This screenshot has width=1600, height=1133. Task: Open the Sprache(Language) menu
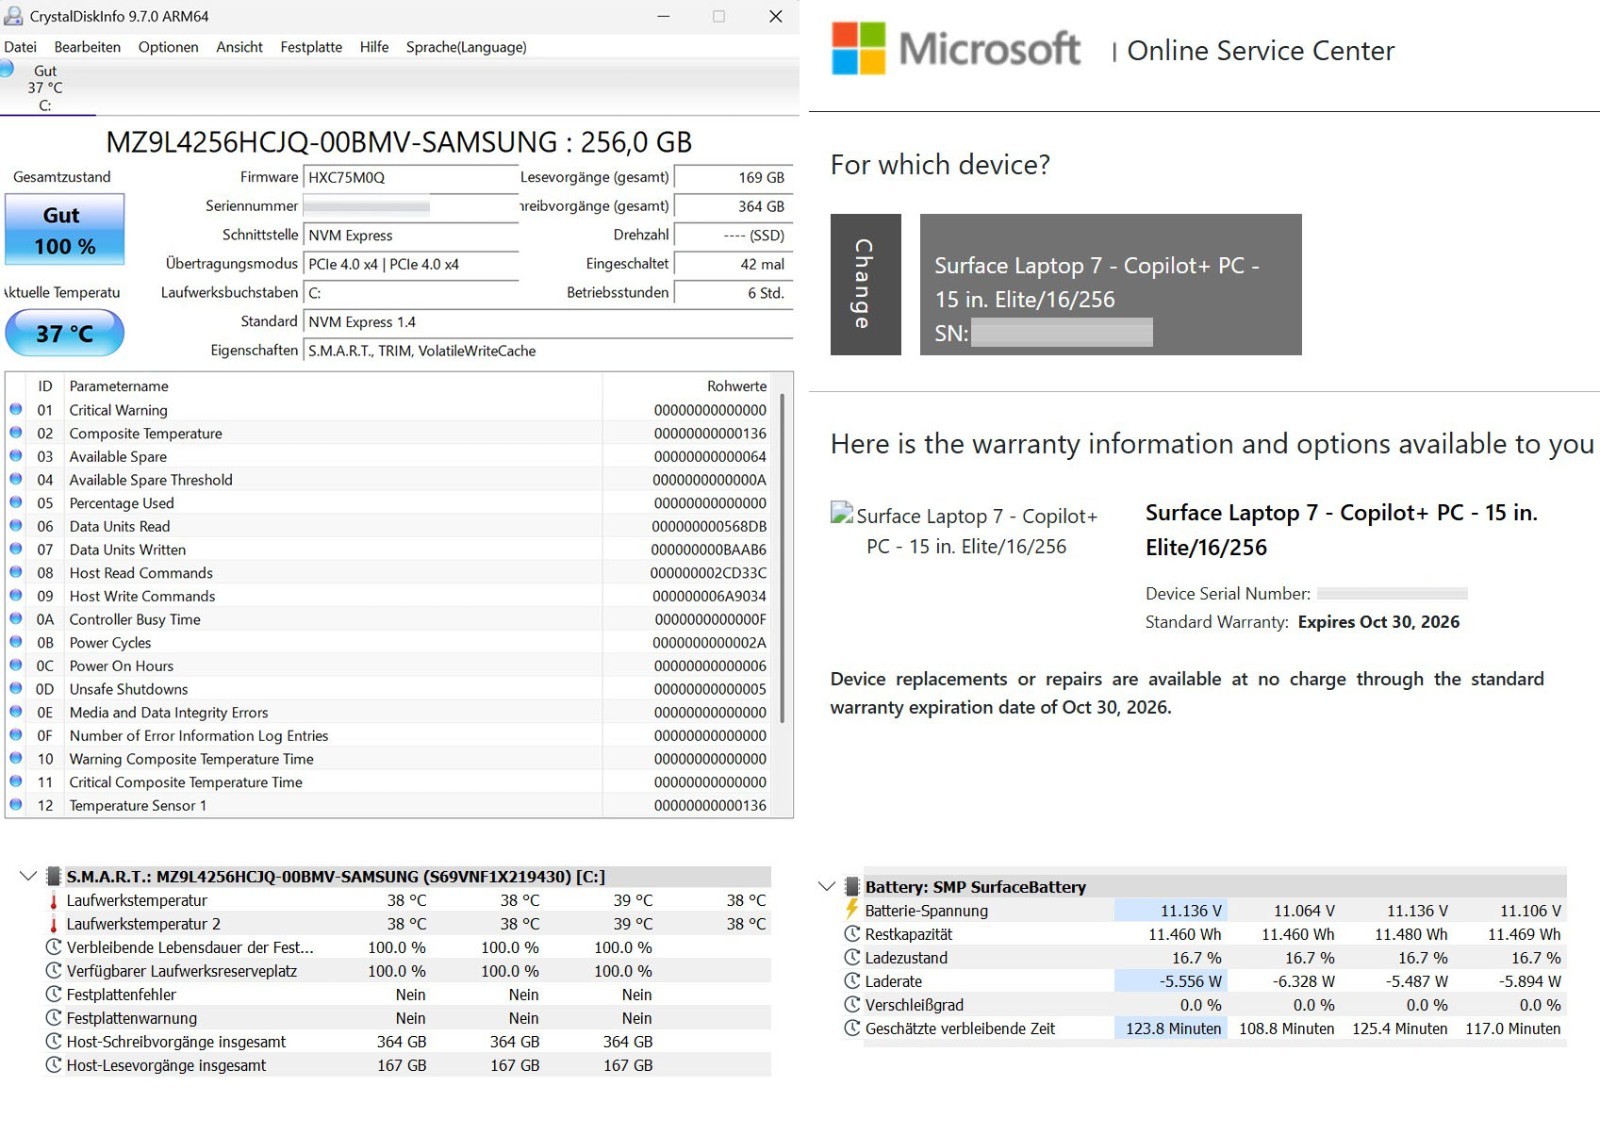(x=466, y=47)
